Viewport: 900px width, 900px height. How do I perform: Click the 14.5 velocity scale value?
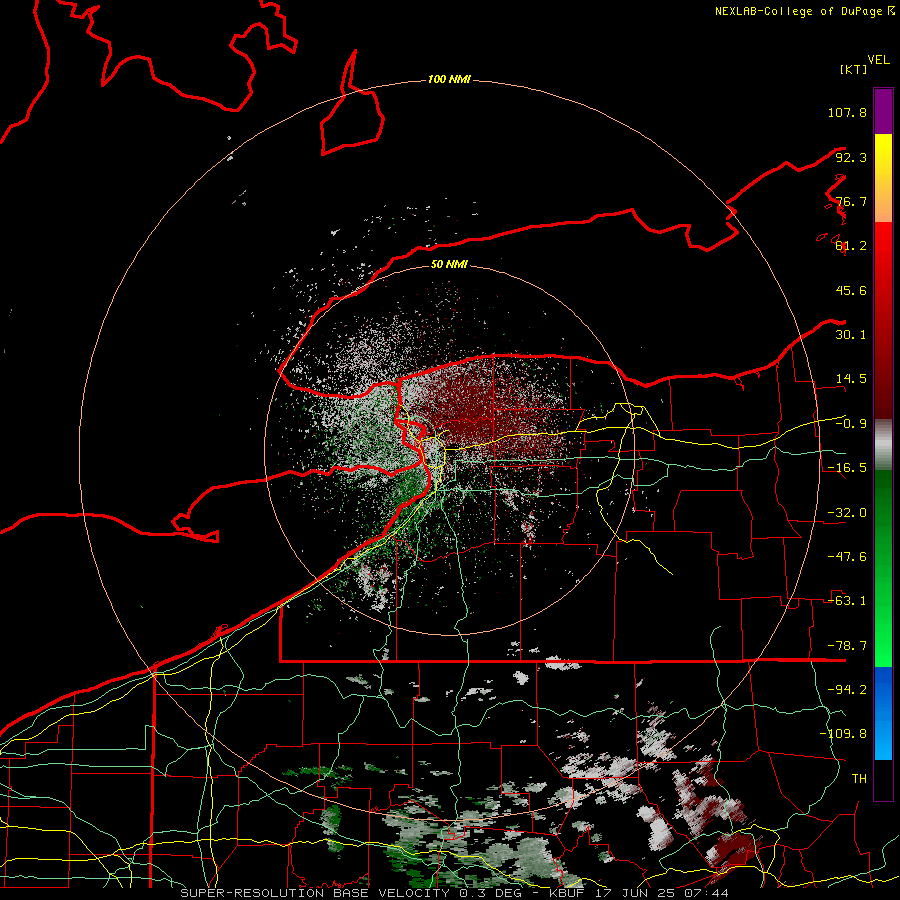pyautogui.click(x=851, y=379)
